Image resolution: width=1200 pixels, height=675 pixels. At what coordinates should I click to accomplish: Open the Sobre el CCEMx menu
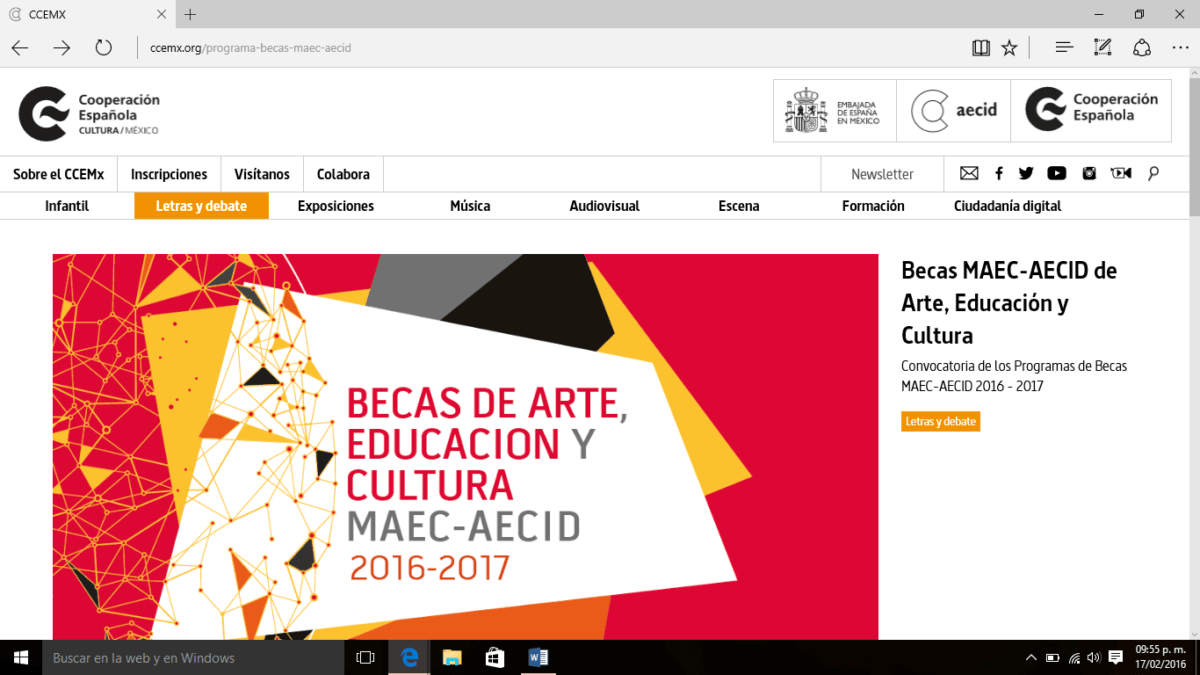point(58,174)
